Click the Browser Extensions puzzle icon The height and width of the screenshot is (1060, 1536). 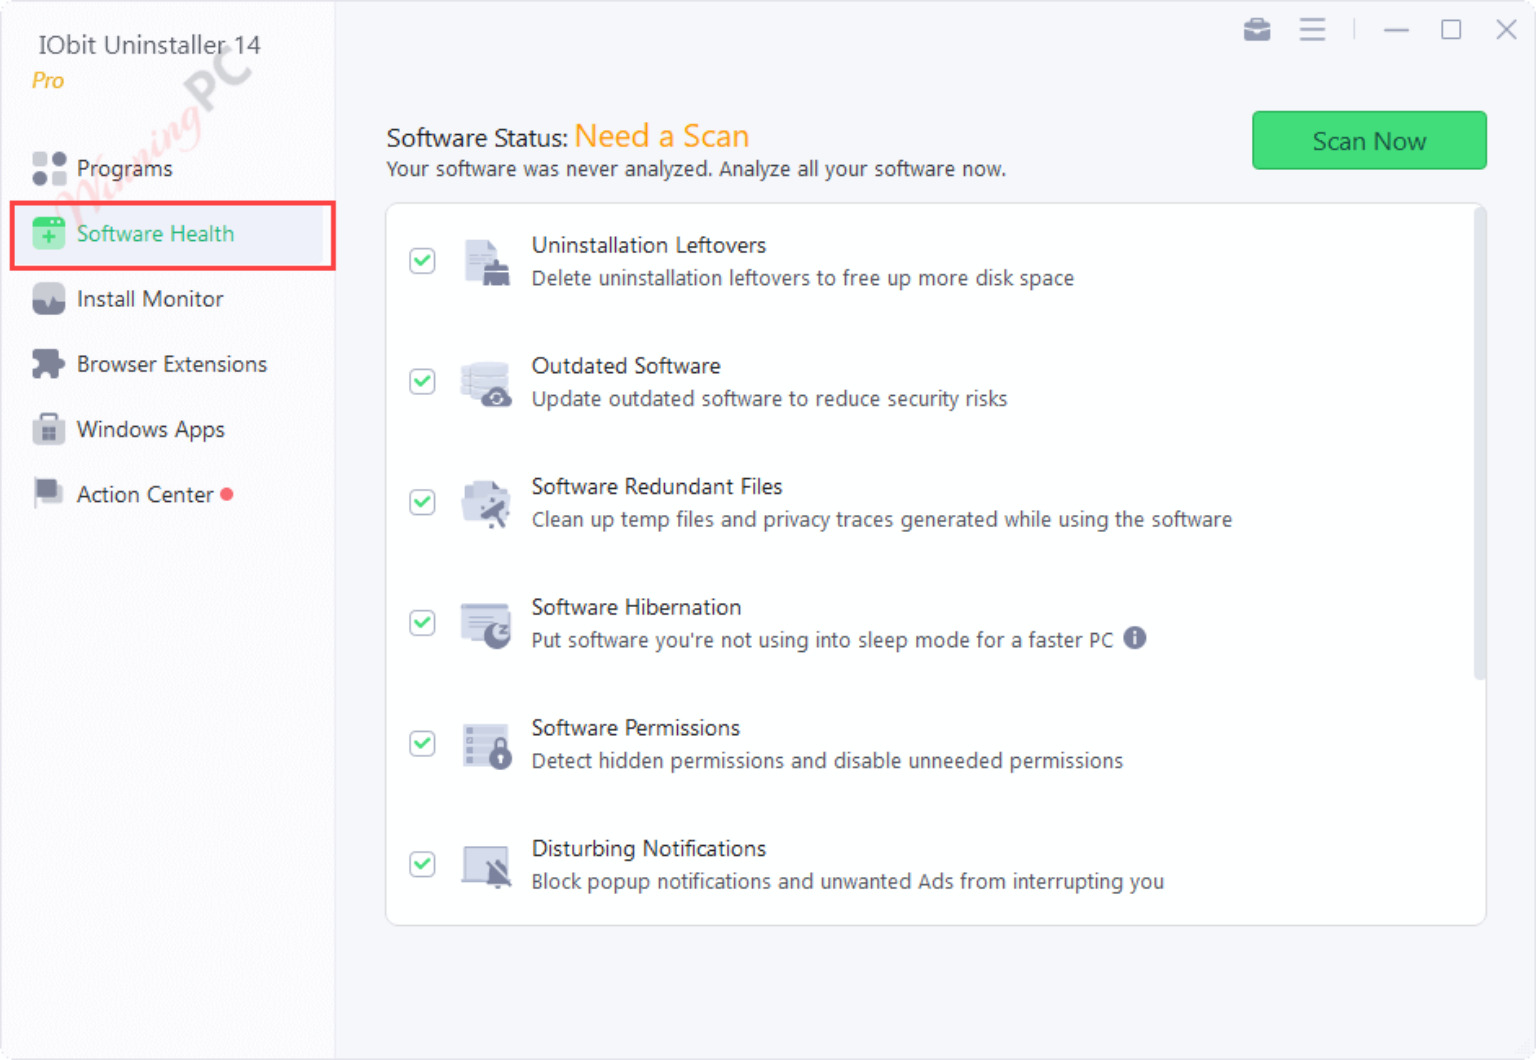(48, 363)
